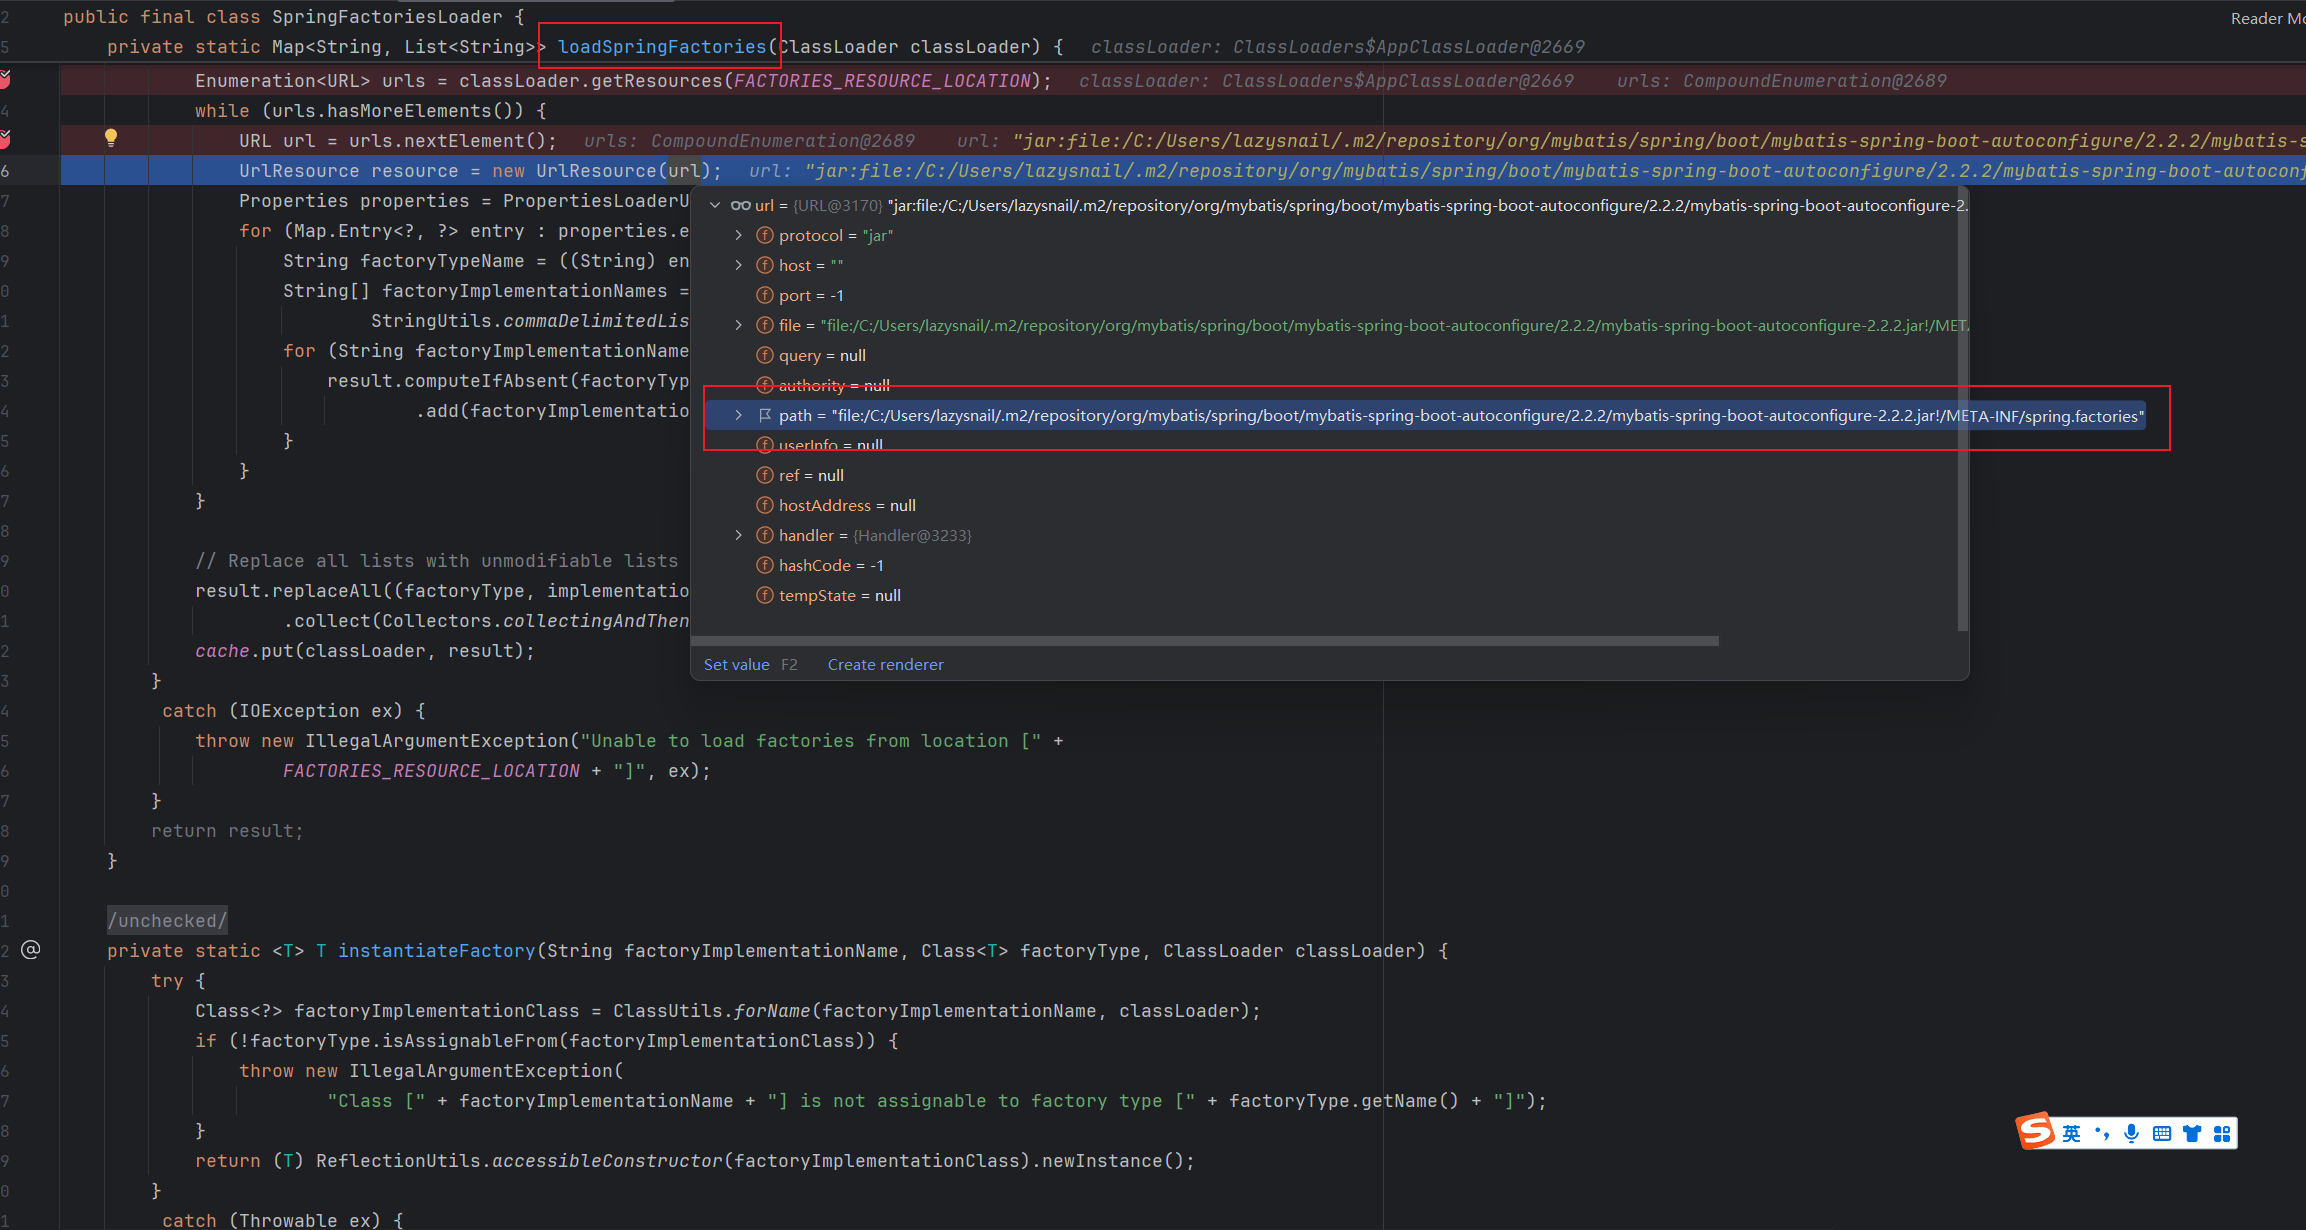The image size is (2306, 1230).
Task: Click the "is not assignable to factory type [" string
Action: pos(981,1101)
